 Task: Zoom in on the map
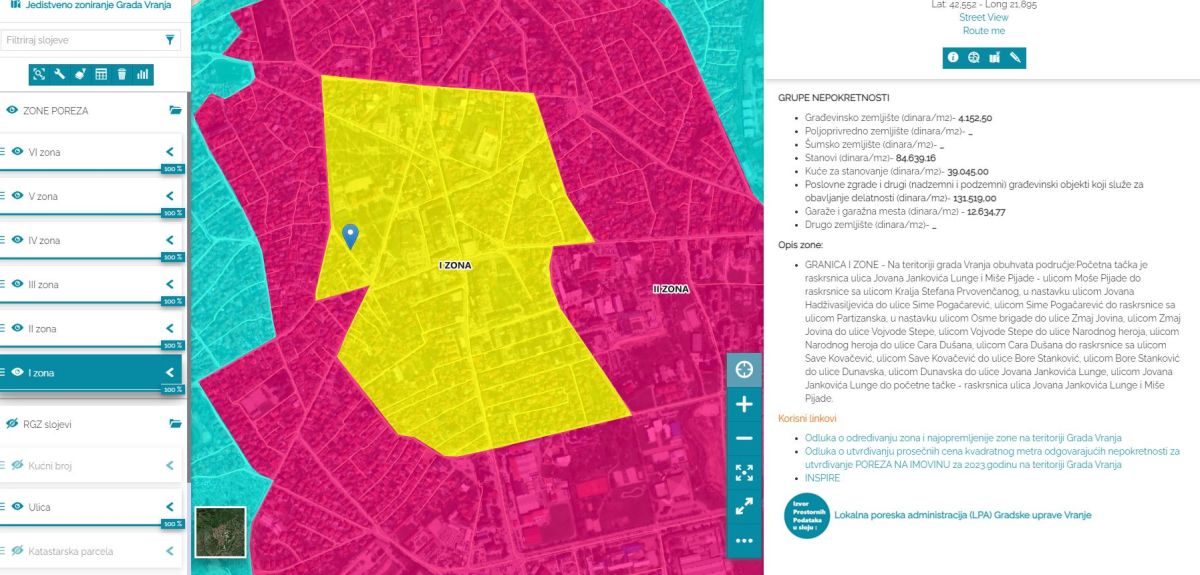pyautogui.click(x=743, y=404)
